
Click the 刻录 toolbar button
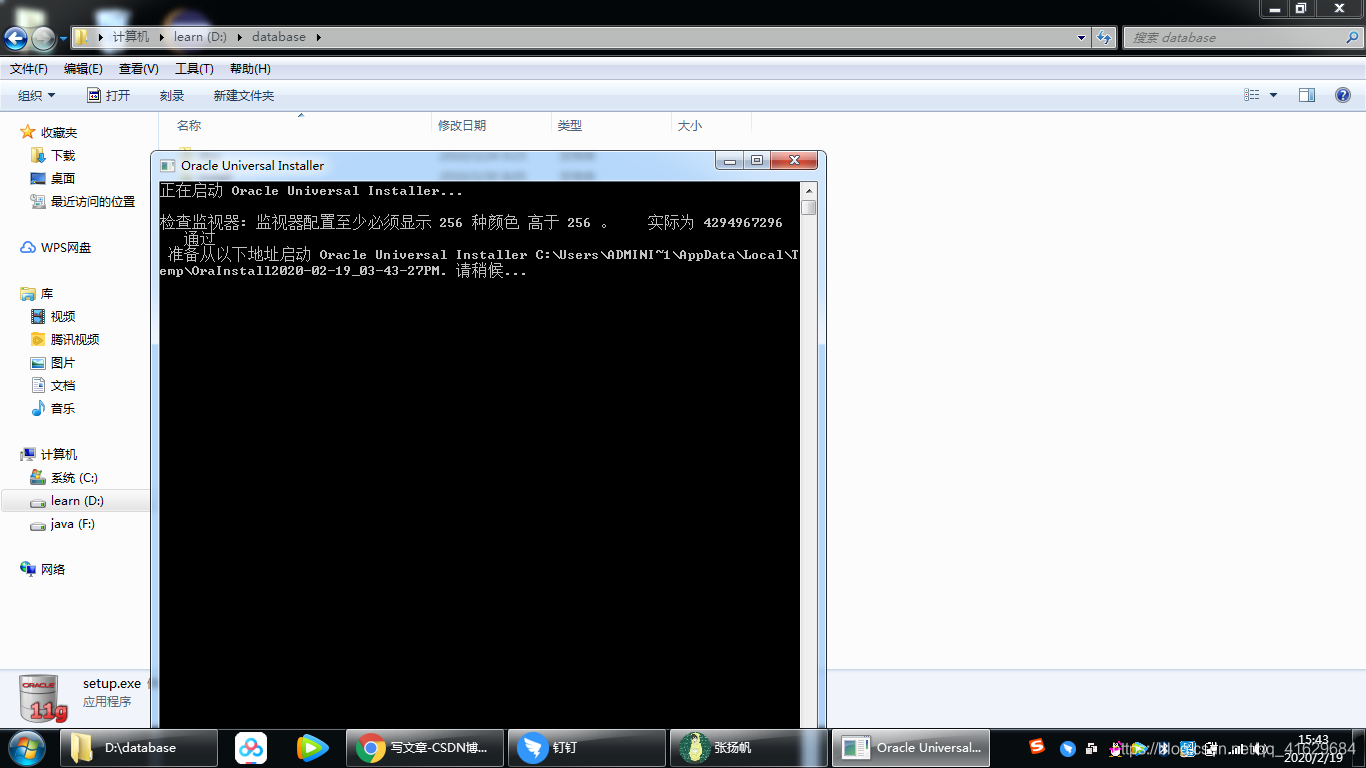tap(172, 96)
